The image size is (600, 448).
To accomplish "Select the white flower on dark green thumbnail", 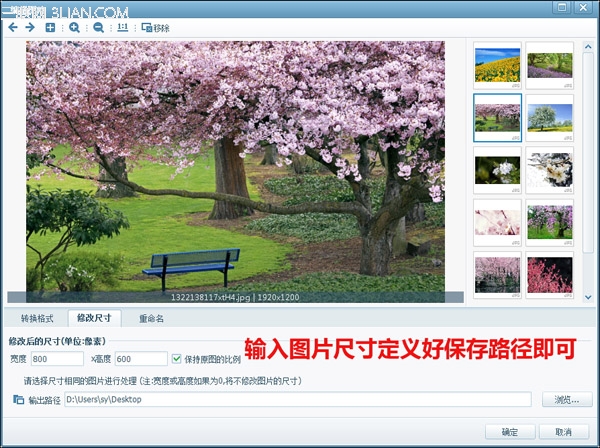I will tap(497, 170).
